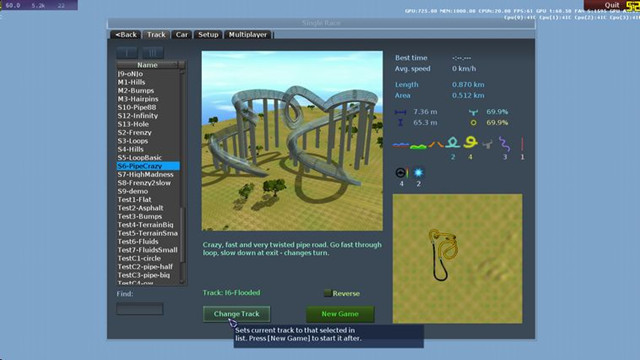Select track TestC2-pipe-half in the list

[148, 267]
